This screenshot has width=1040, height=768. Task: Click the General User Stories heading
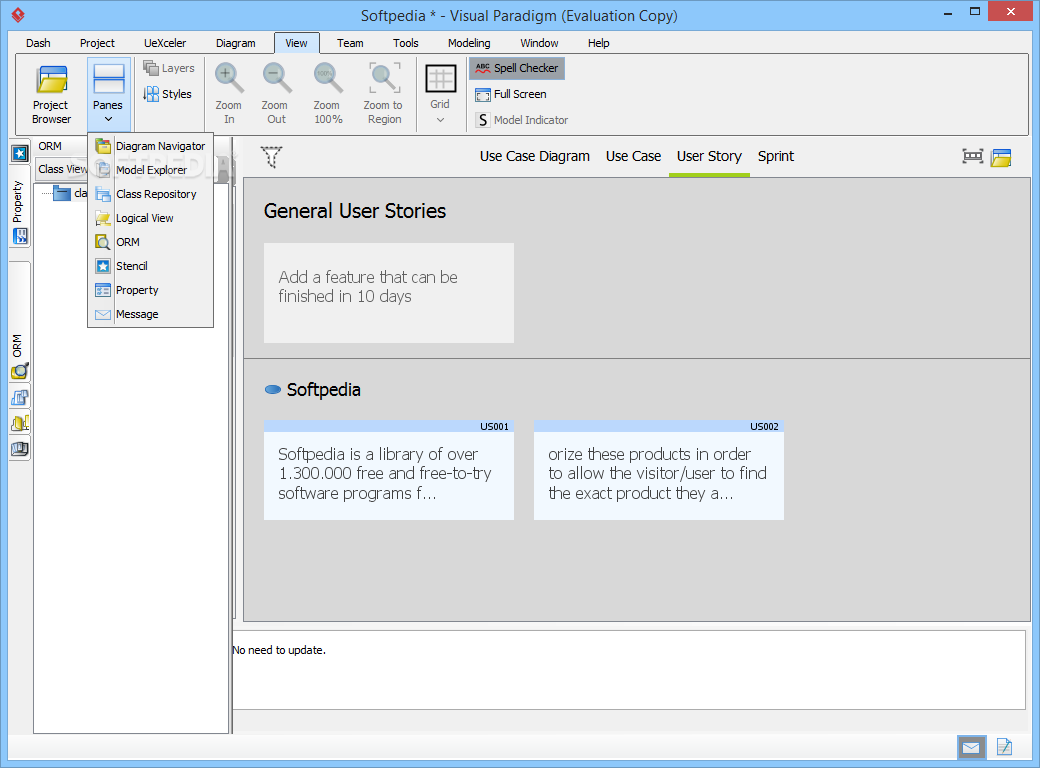[355, 211]
